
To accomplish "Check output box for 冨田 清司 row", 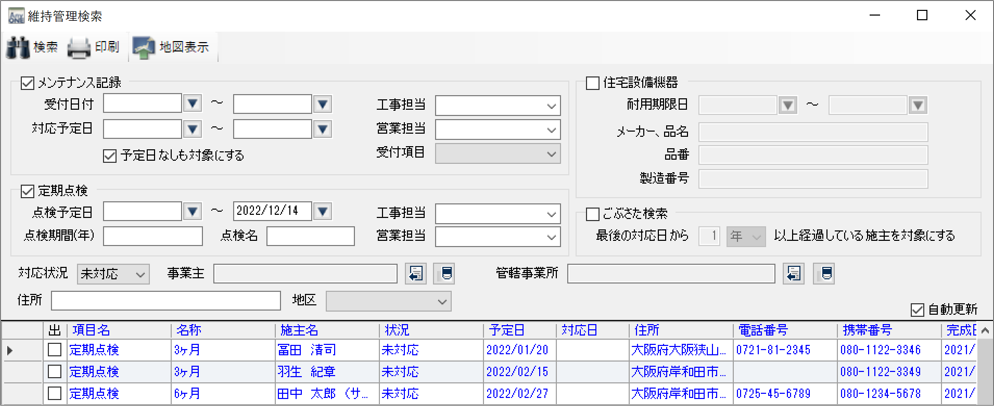I will coord(56,350).
